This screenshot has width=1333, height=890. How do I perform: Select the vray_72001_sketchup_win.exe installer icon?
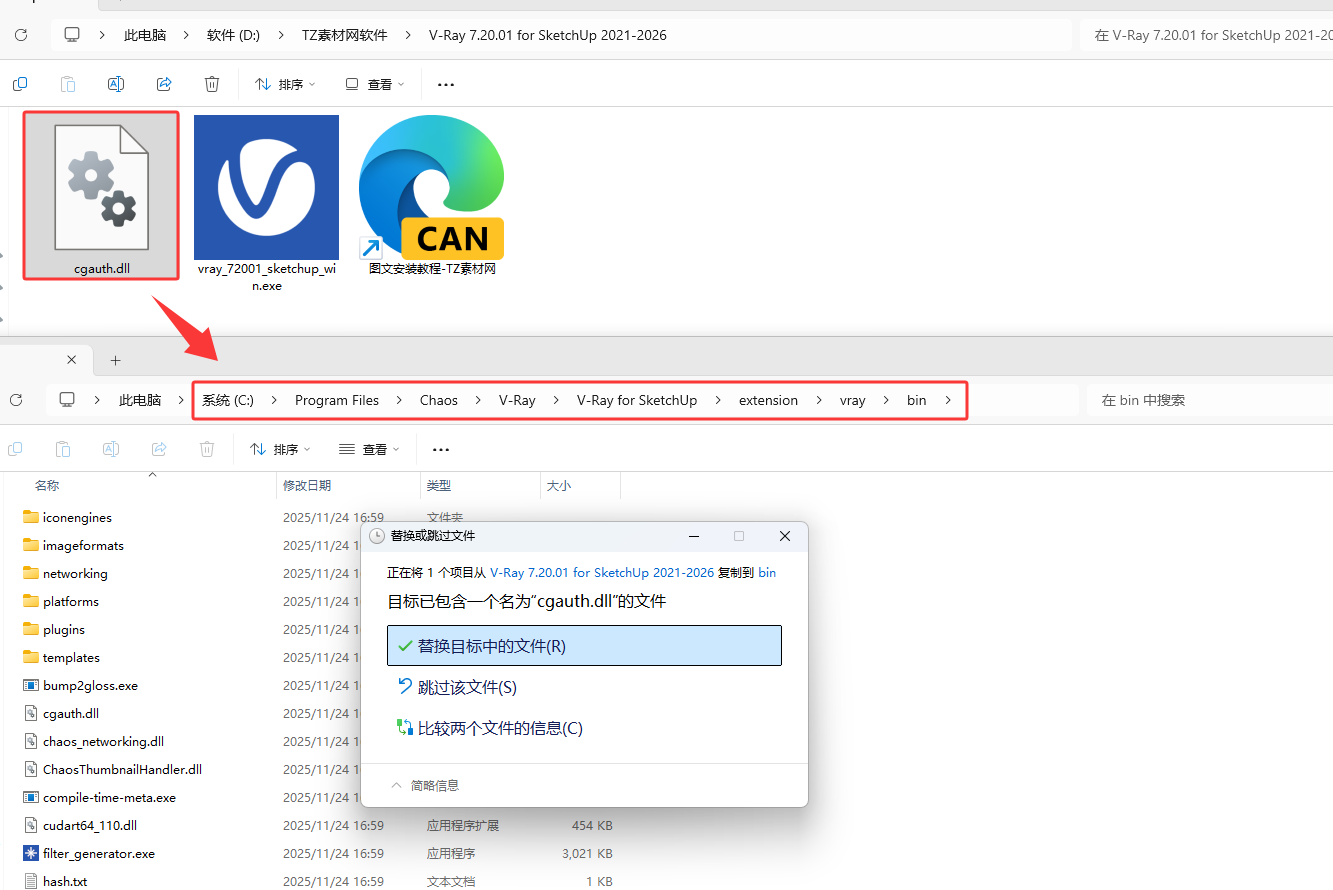266,187
